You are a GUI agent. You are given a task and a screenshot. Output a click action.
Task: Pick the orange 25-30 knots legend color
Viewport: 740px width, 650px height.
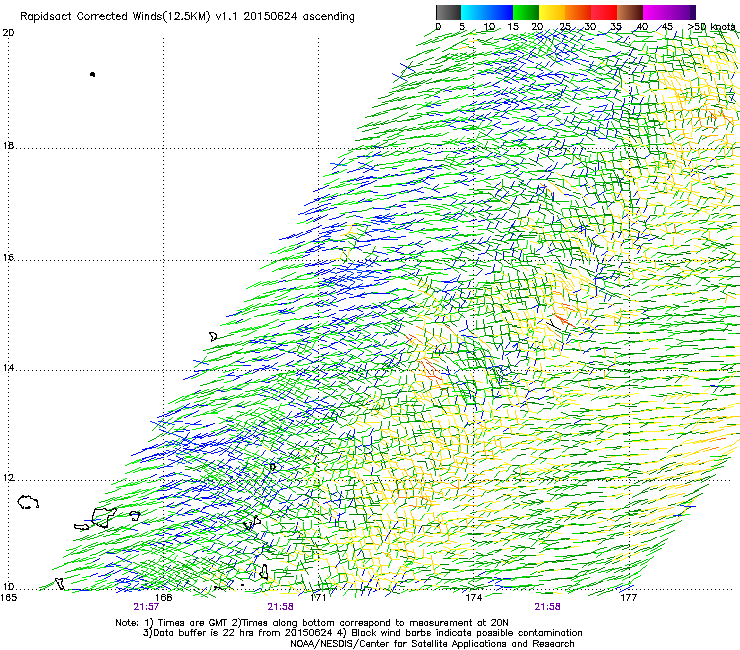(x=578, y=12)
